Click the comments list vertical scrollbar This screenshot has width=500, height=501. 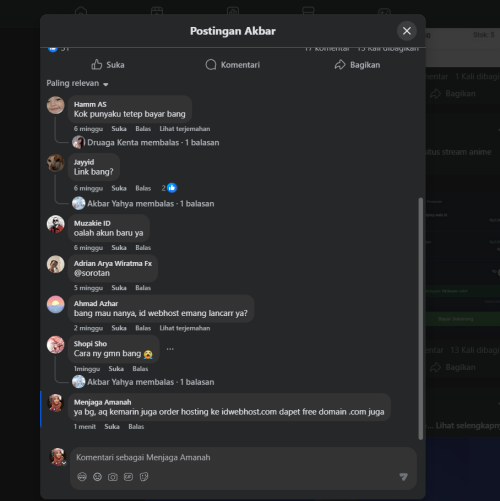[421, 319]
